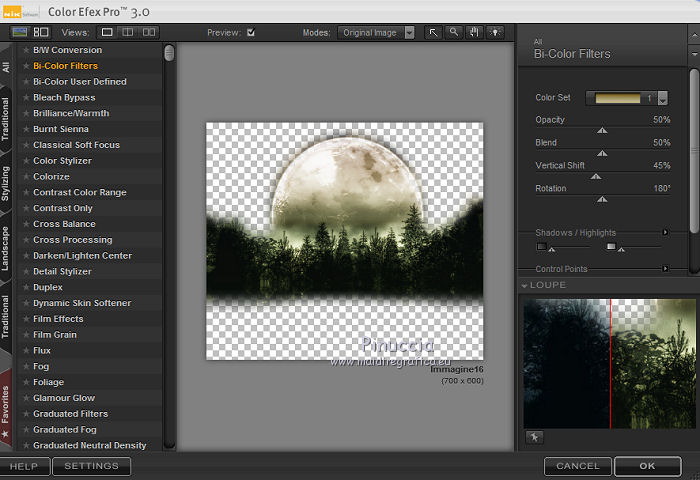Expand the Control Points section
The height and width of the screenshot is (480, 700).
tap(665, 269)
